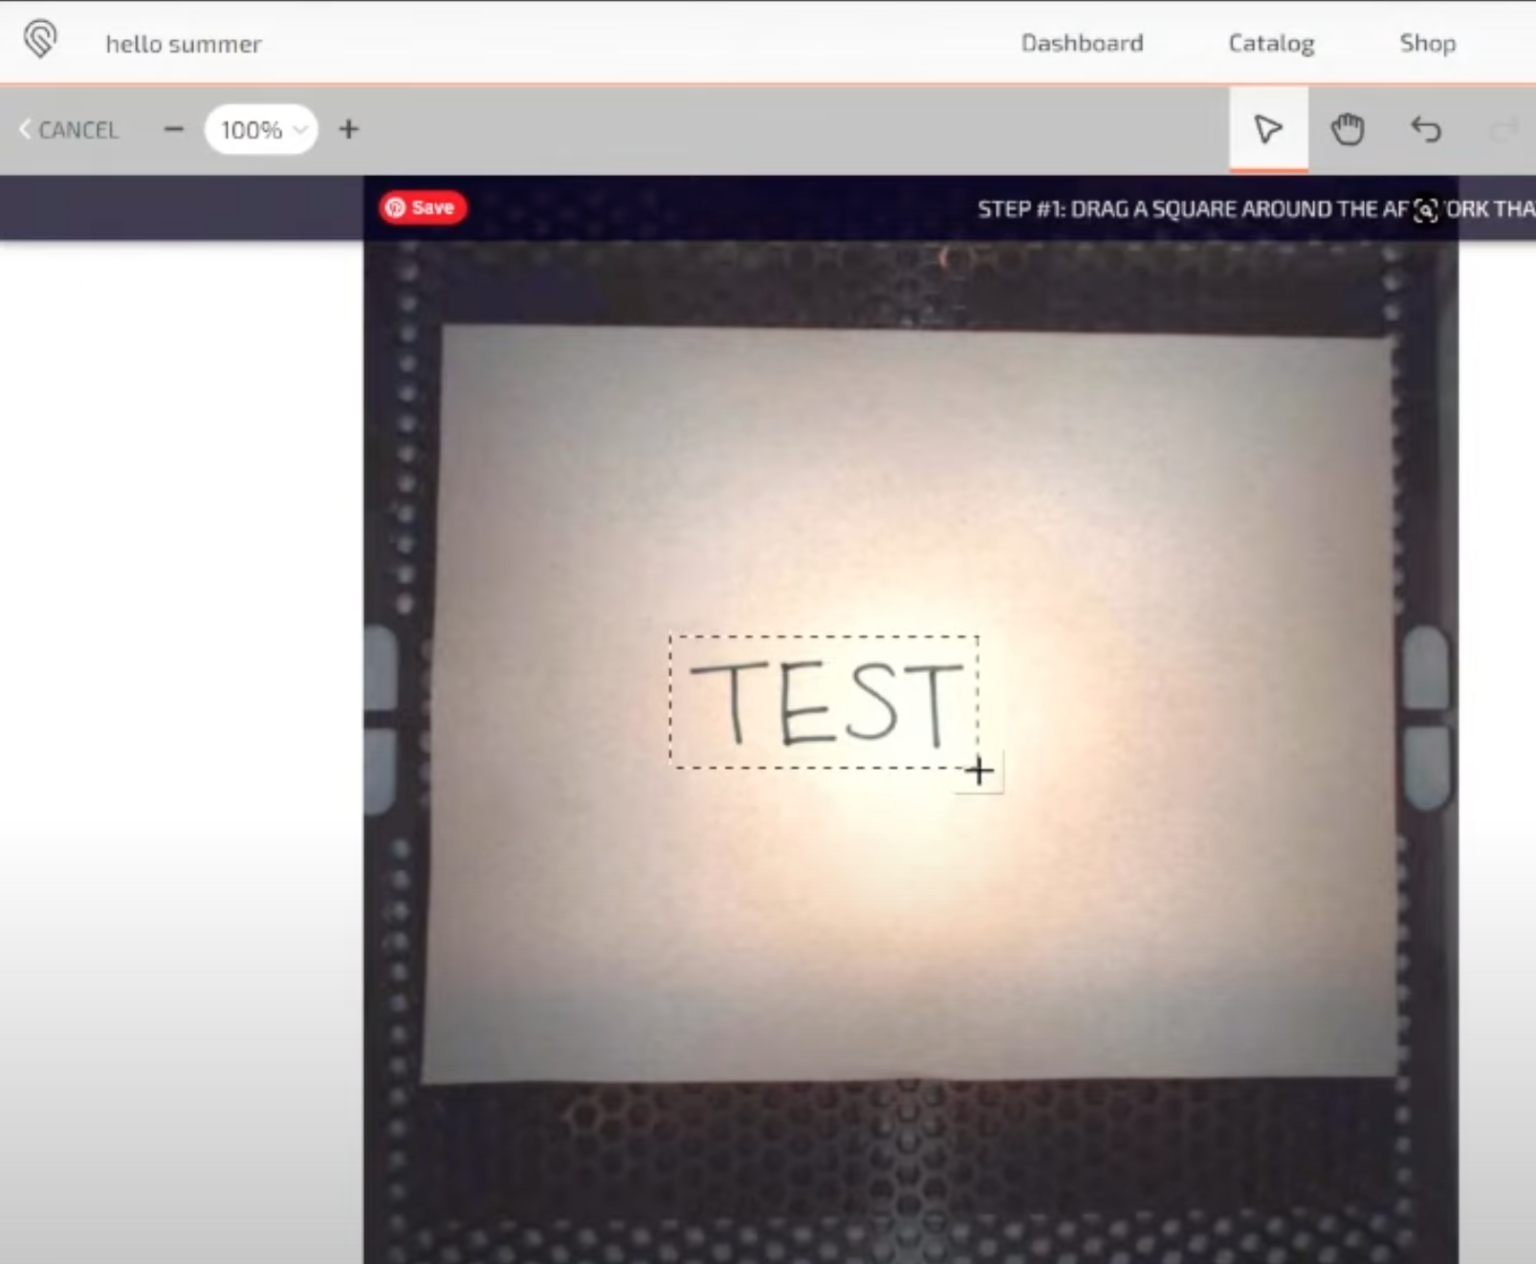Click the red Pinterest Save button
Viewport: 1536px width, 1264px height.
tap(422, 207)
